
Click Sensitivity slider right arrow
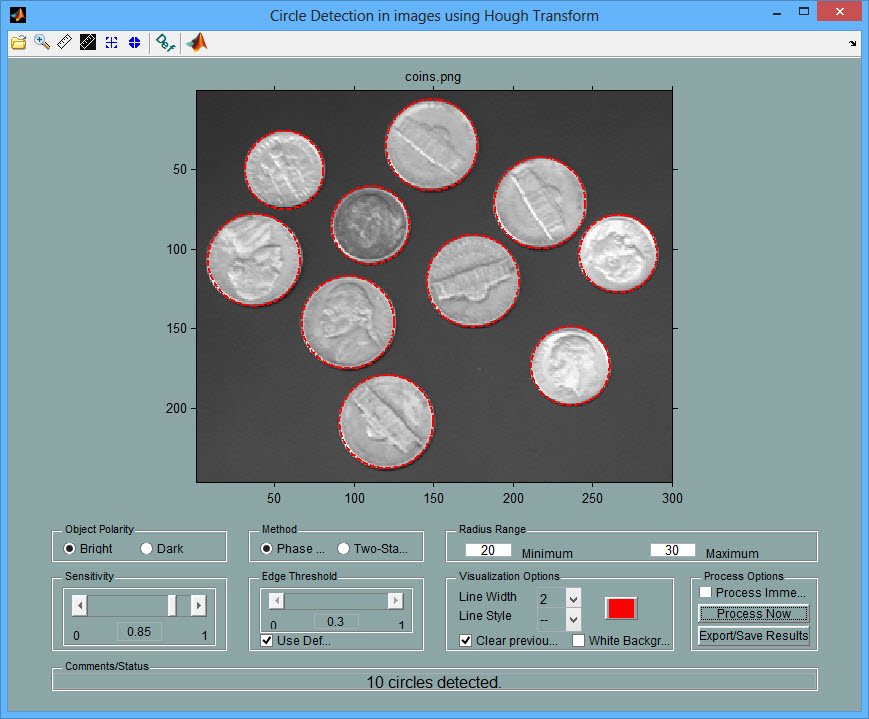[198, 605]
